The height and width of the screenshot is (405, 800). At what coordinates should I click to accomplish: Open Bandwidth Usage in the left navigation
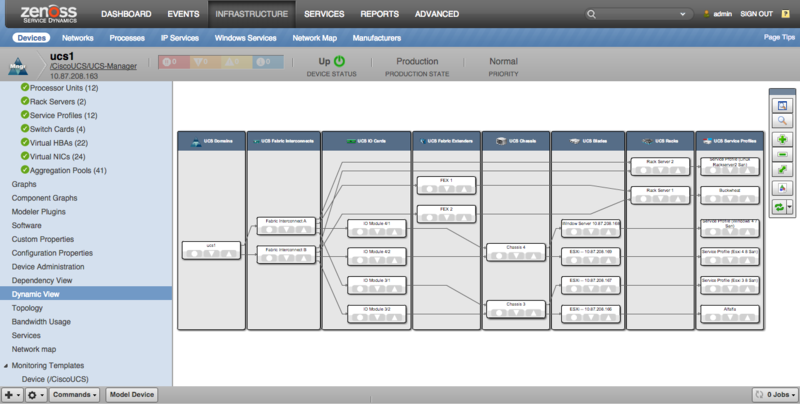tap(41, 322)
